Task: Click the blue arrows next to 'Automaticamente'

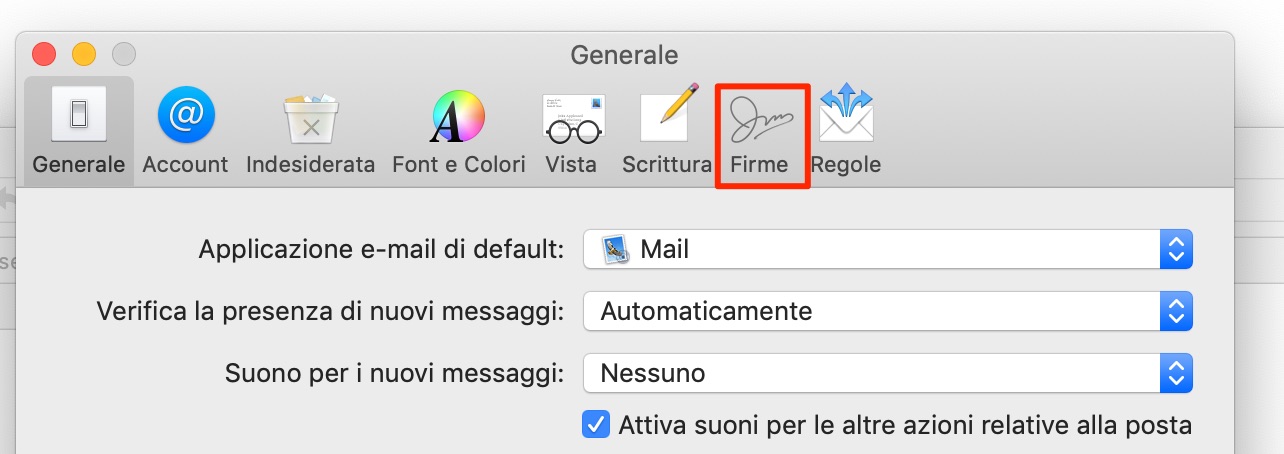Action: pos(1177,311)
